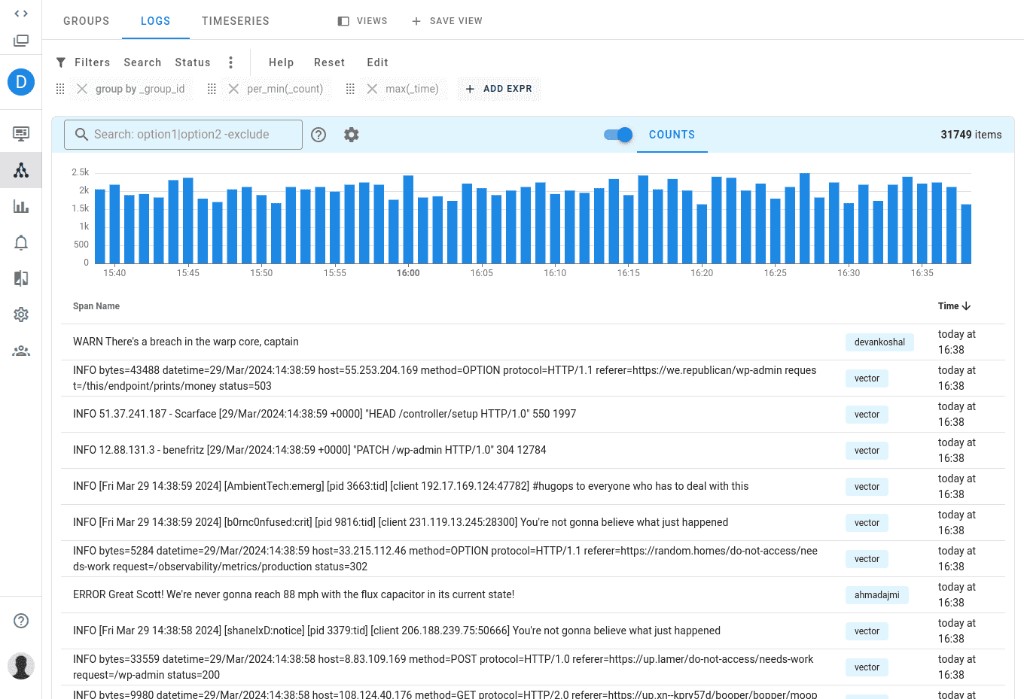
Task: Remove the per_min(_count) expression with its X
Action: click(235, 88)
